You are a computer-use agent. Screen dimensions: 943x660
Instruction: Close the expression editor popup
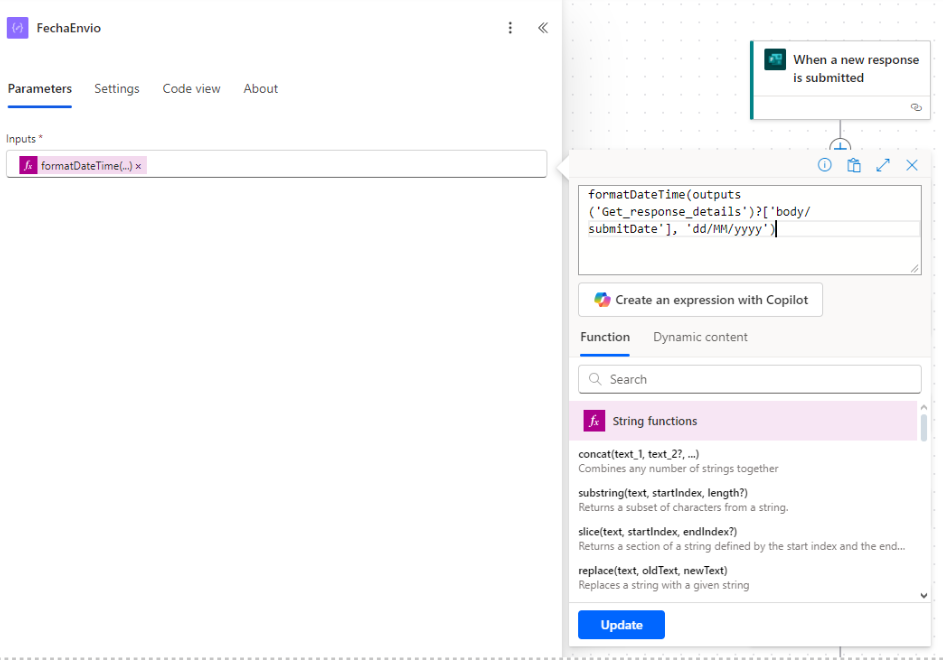pos(912,166)
